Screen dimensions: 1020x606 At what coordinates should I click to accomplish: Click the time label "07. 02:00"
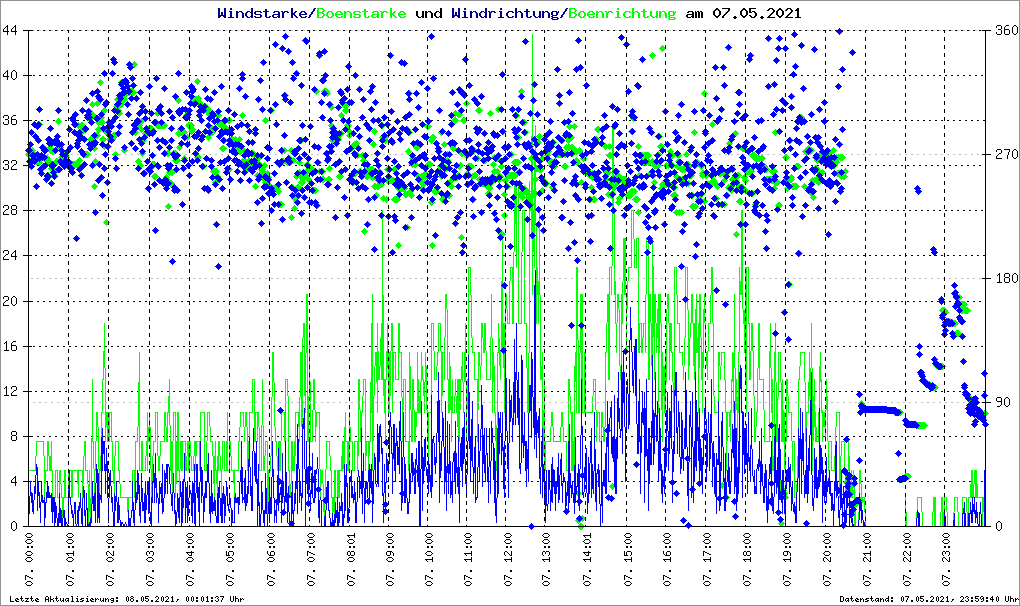[x=109, y=560]
